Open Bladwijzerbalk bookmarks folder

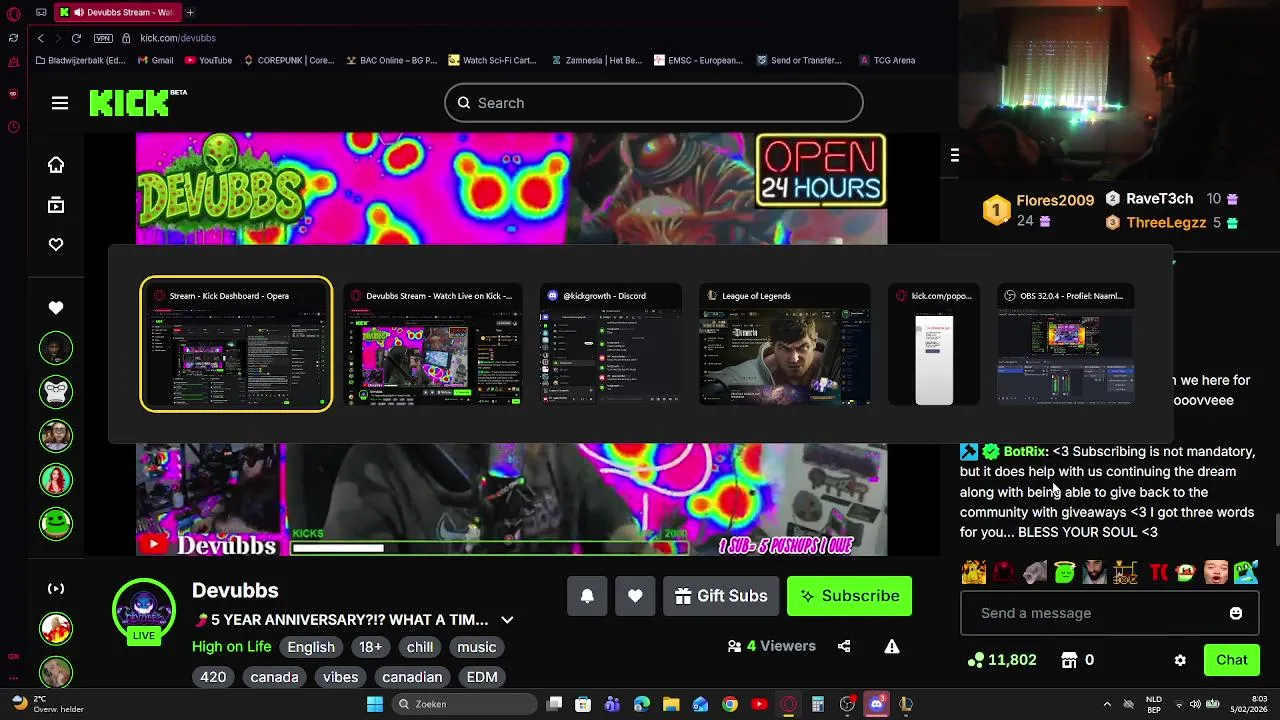[x=80, y=60]
